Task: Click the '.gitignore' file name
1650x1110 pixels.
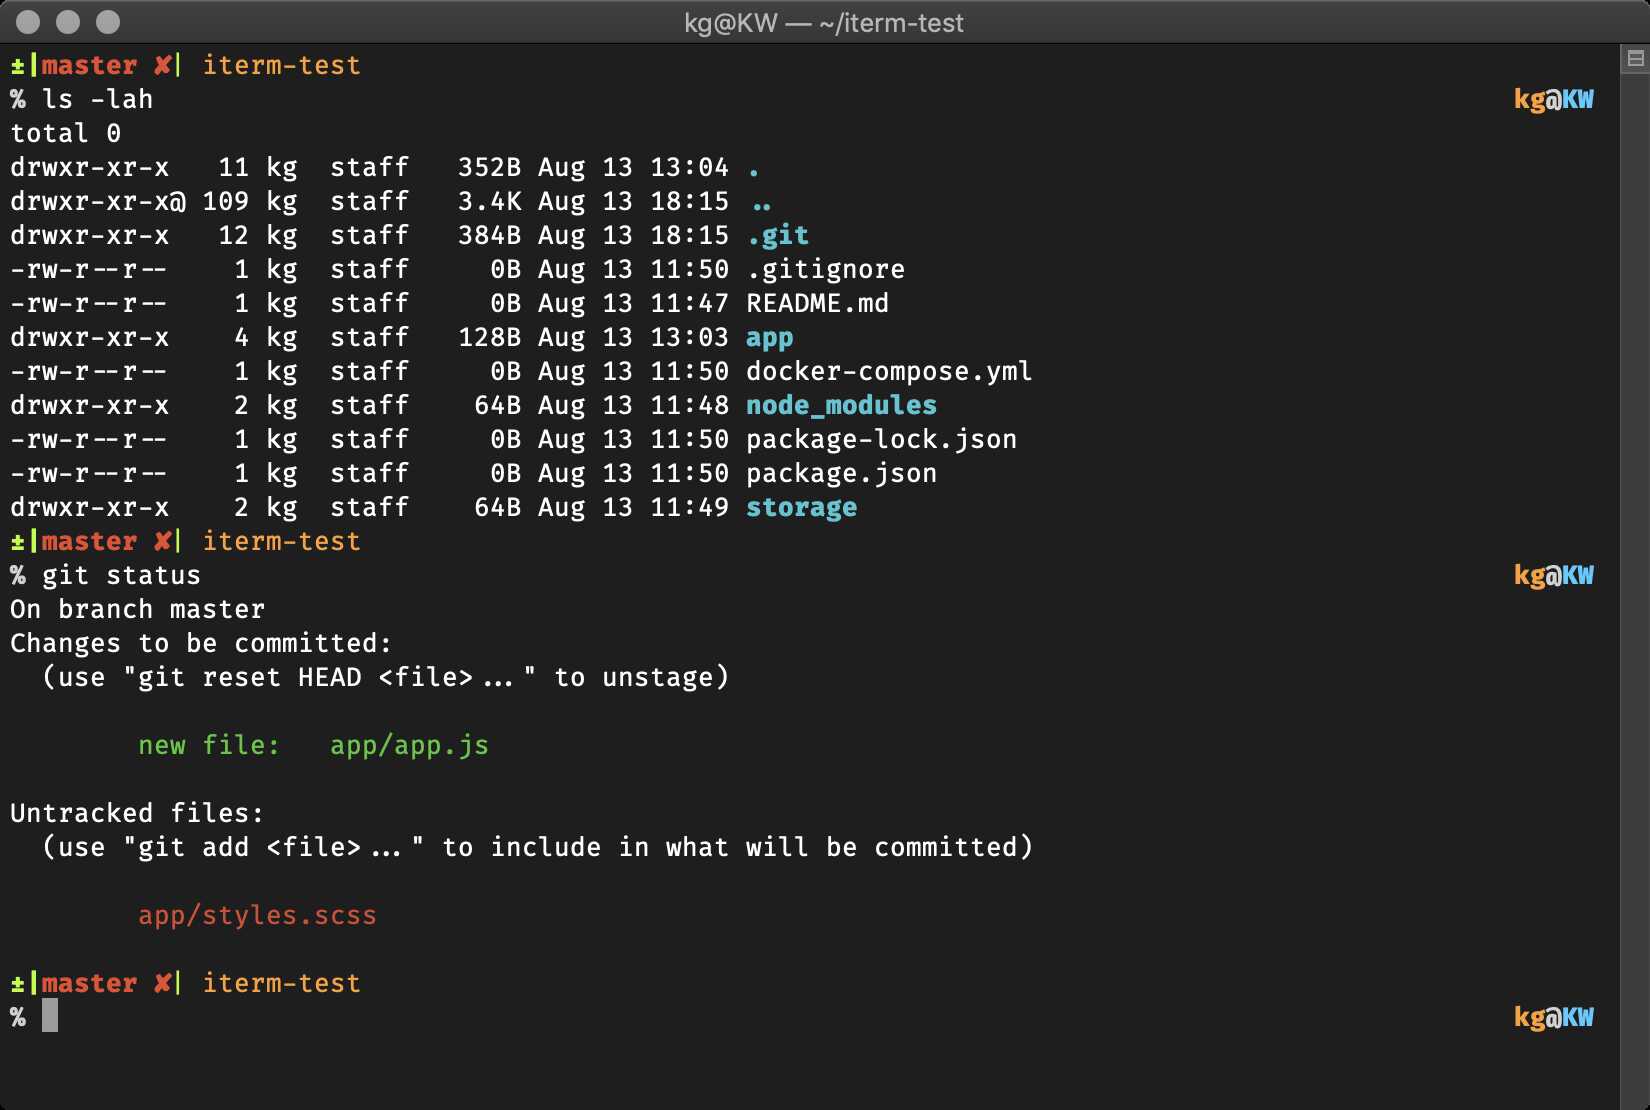Action: pos(826,270)
